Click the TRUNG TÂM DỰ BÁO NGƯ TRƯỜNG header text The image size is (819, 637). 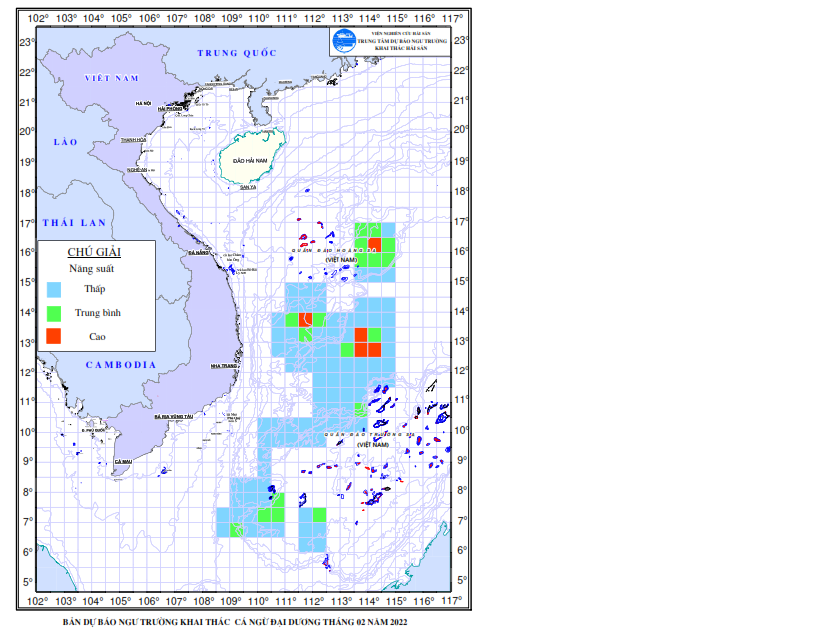click(x=402, y=41)
